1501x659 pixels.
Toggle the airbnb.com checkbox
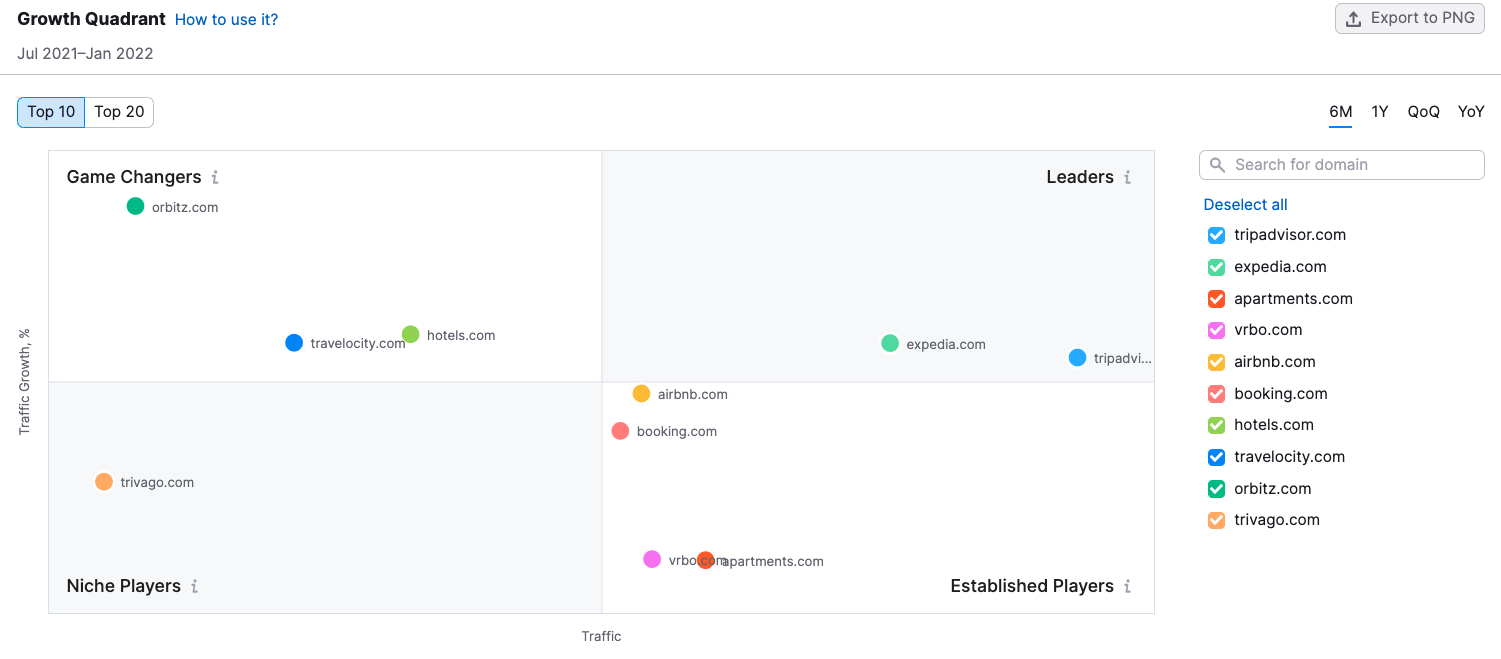(1216, 362)
